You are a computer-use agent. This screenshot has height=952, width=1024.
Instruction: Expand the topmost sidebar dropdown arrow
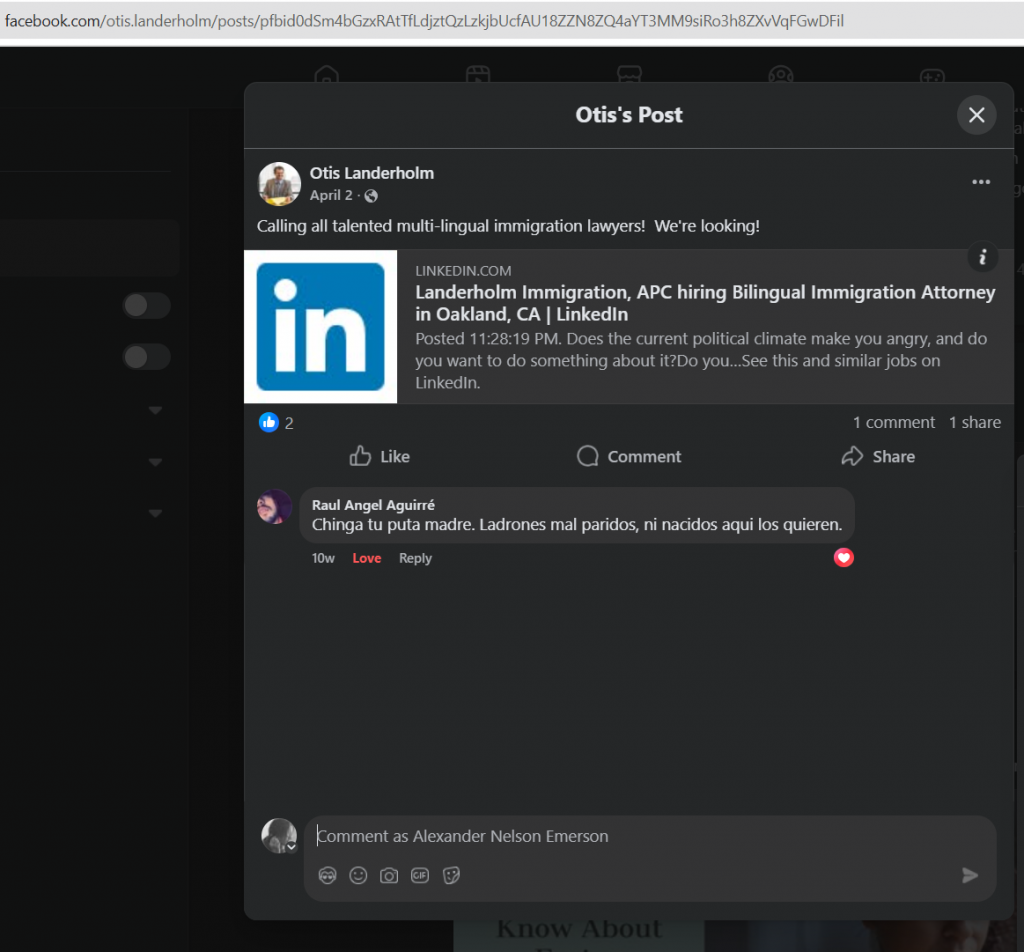[x=155, y=411]
